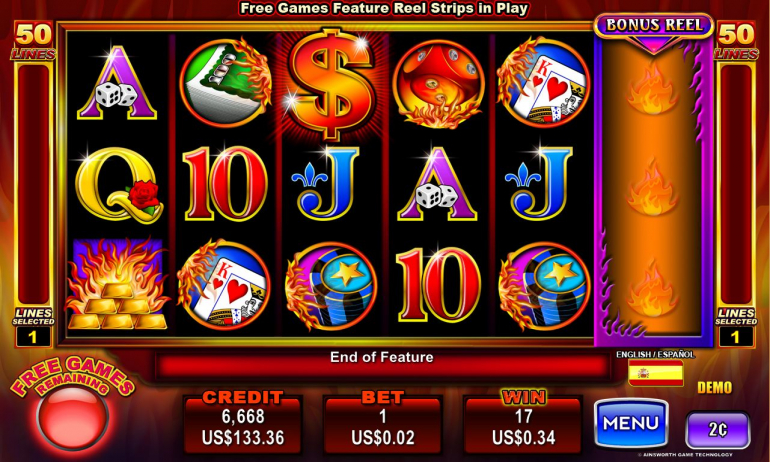770x462 pixels.
Task: Click the blue J in fifth reel
Action: [539, 183]
